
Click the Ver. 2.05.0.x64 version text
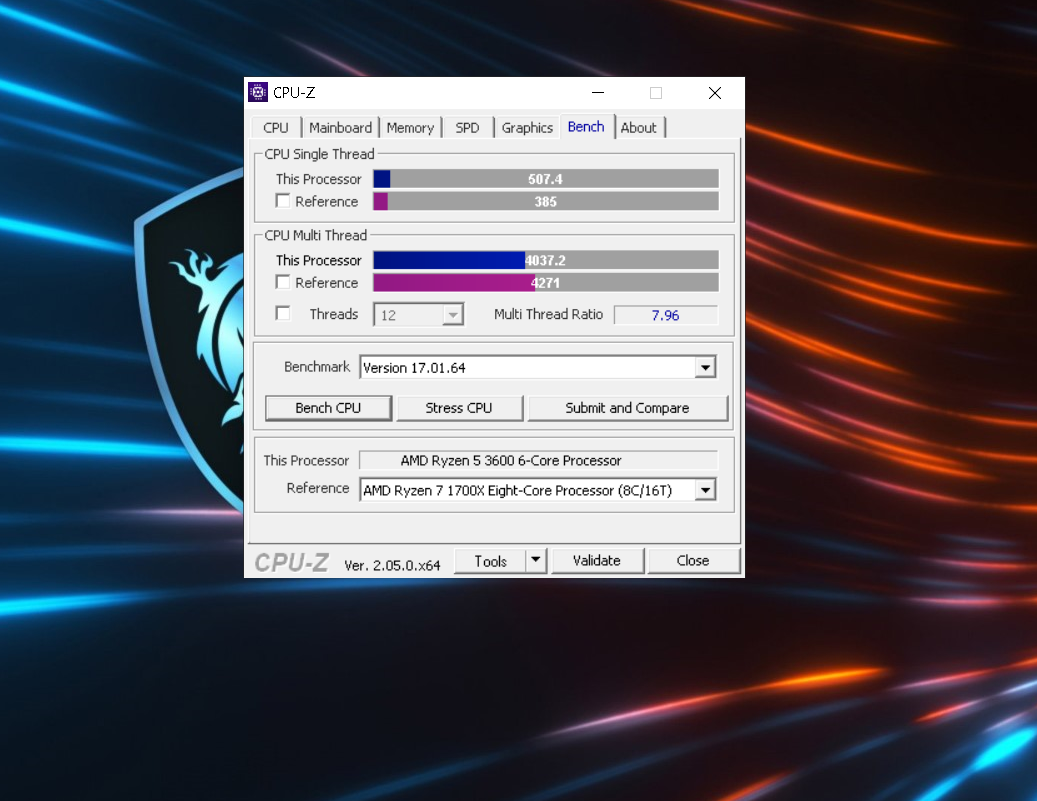[x=392, y=566]
